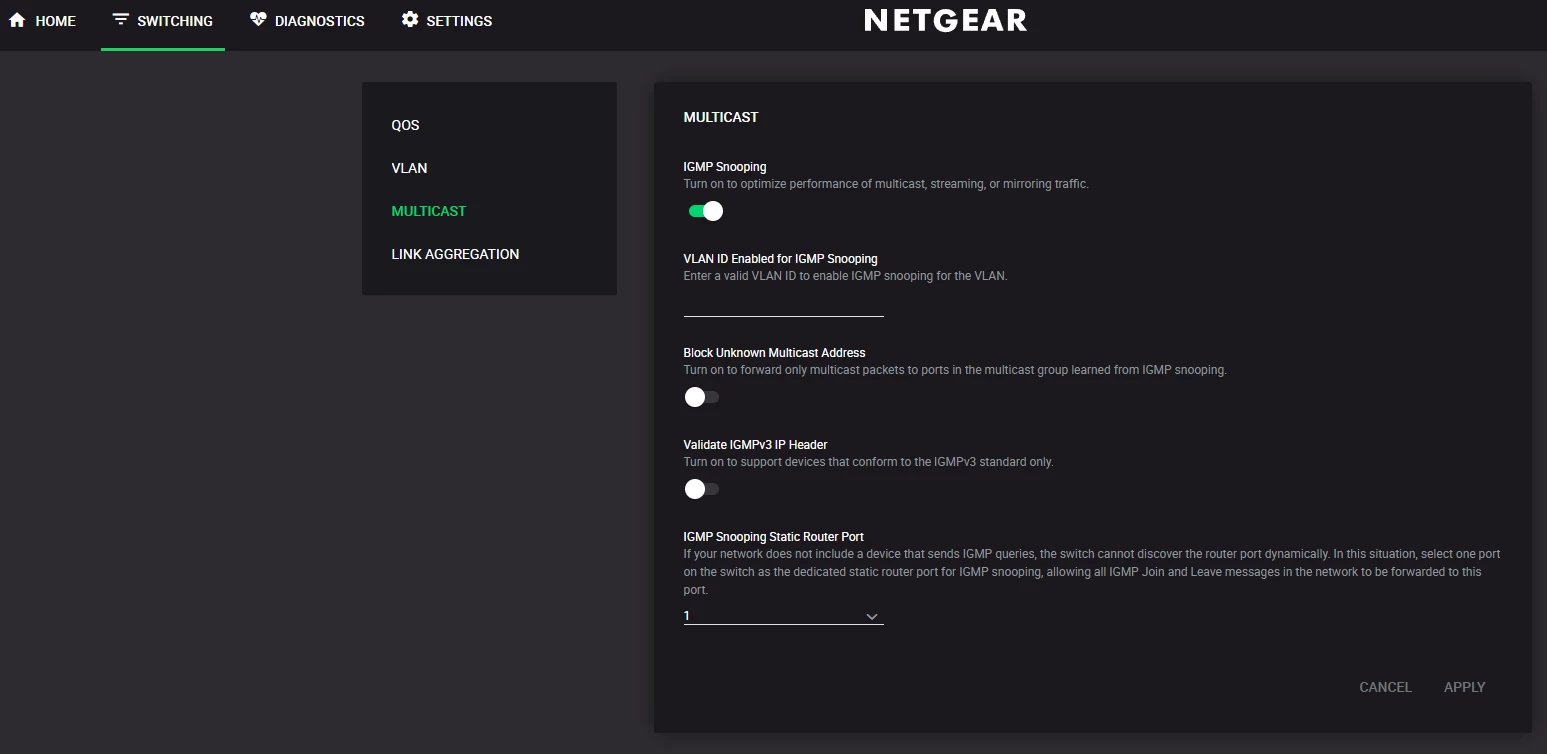The width and height of the screenshot is (1547, 754).
Task: Click the Diagnostics heartbeat icon
Action: click(x=258, y=20)
